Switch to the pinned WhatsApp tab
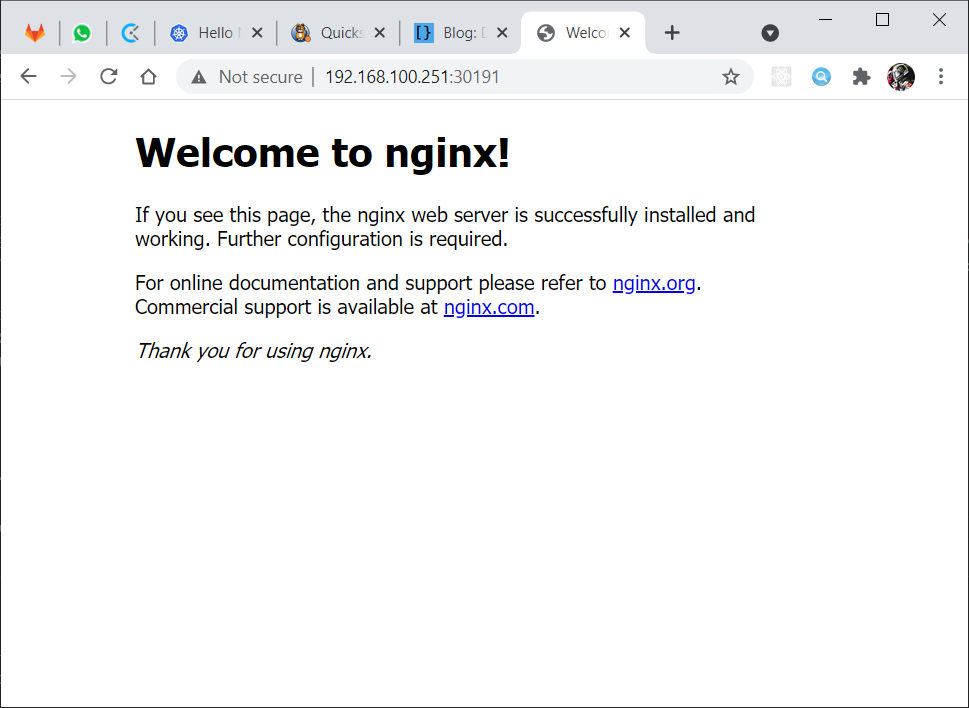The height and width of the screenshot is (708, 969). [82, 33]
